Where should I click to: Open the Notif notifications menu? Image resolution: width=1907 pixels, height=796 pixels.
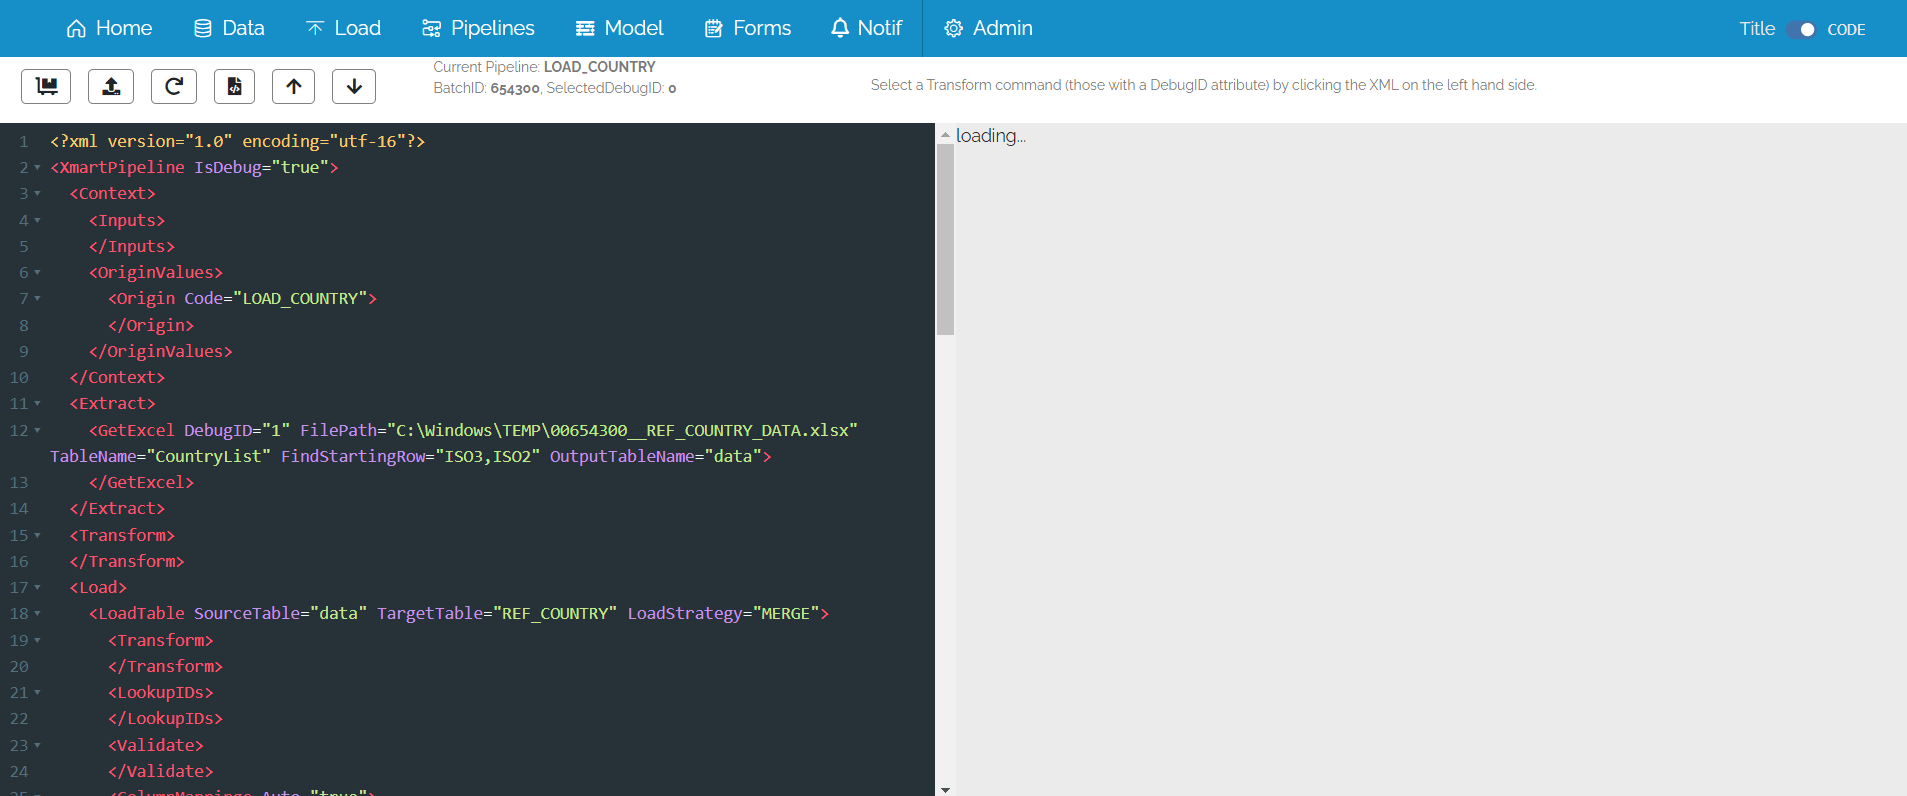coord(866,28)
